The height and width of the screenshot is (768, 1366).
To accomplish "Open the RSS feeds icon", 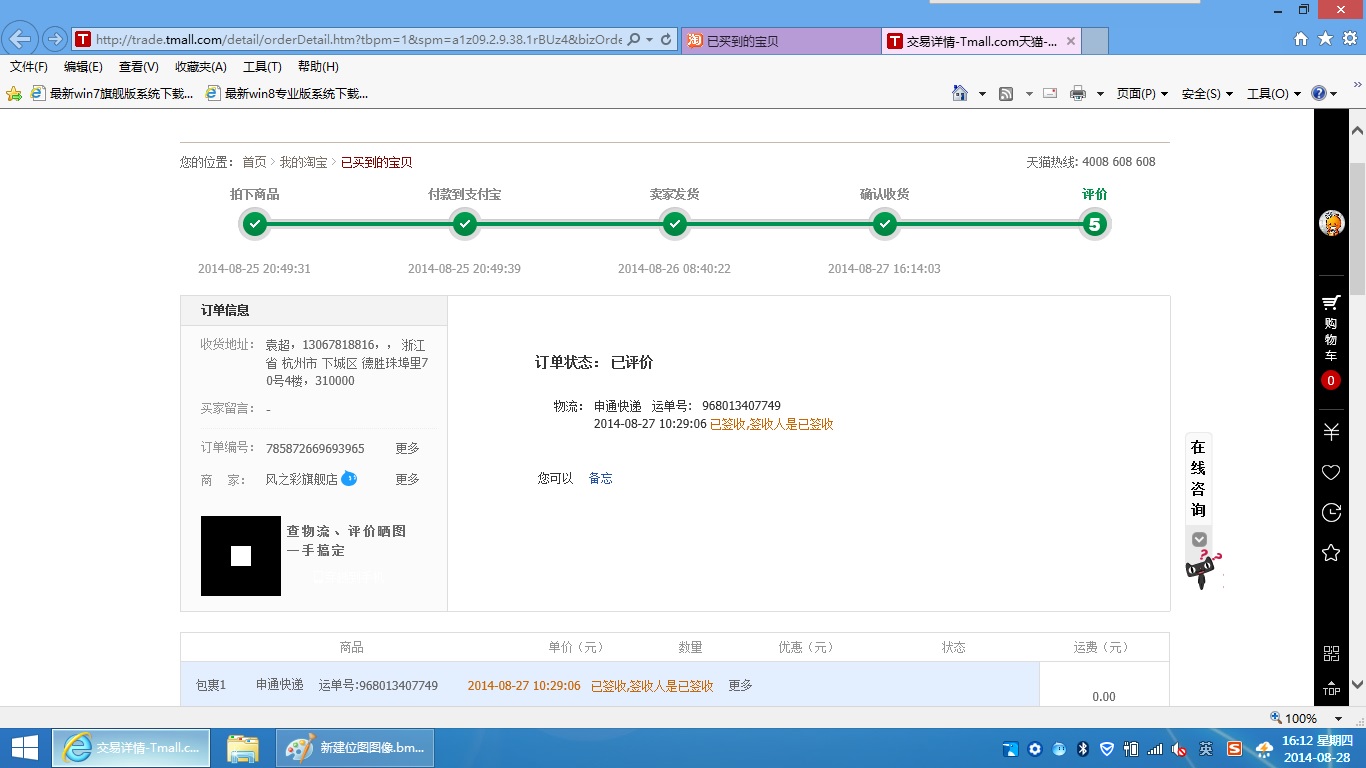I will click(x=1006, y=93).
